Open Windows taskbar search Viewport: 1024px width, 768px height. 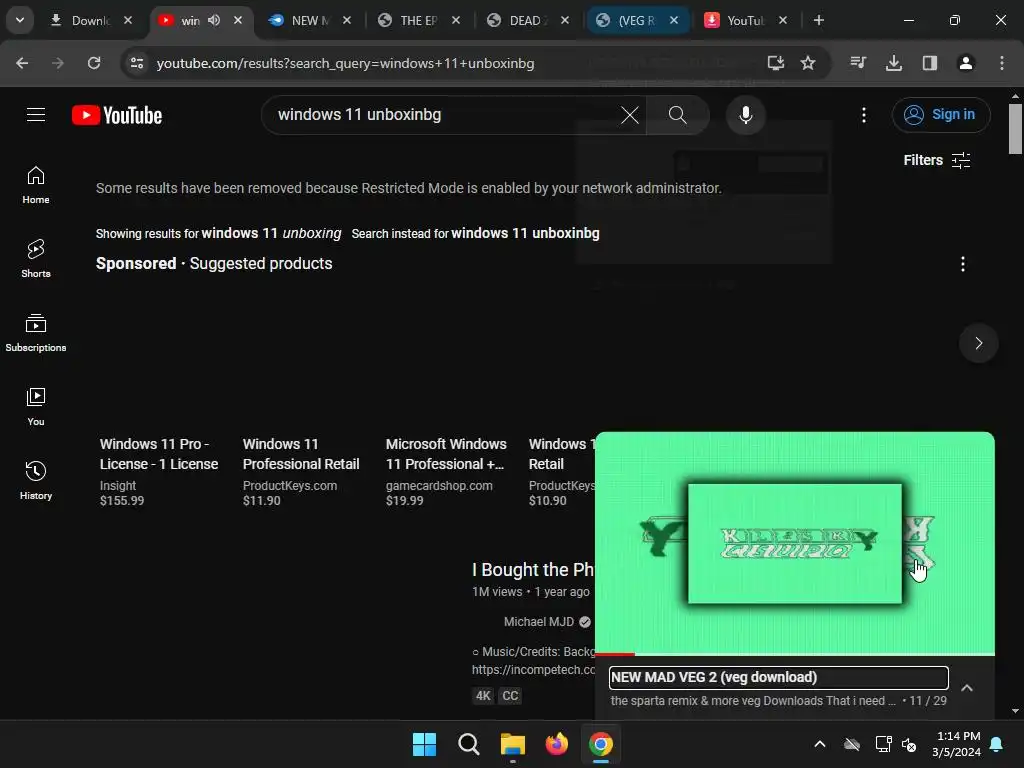[x=468, y=744]
